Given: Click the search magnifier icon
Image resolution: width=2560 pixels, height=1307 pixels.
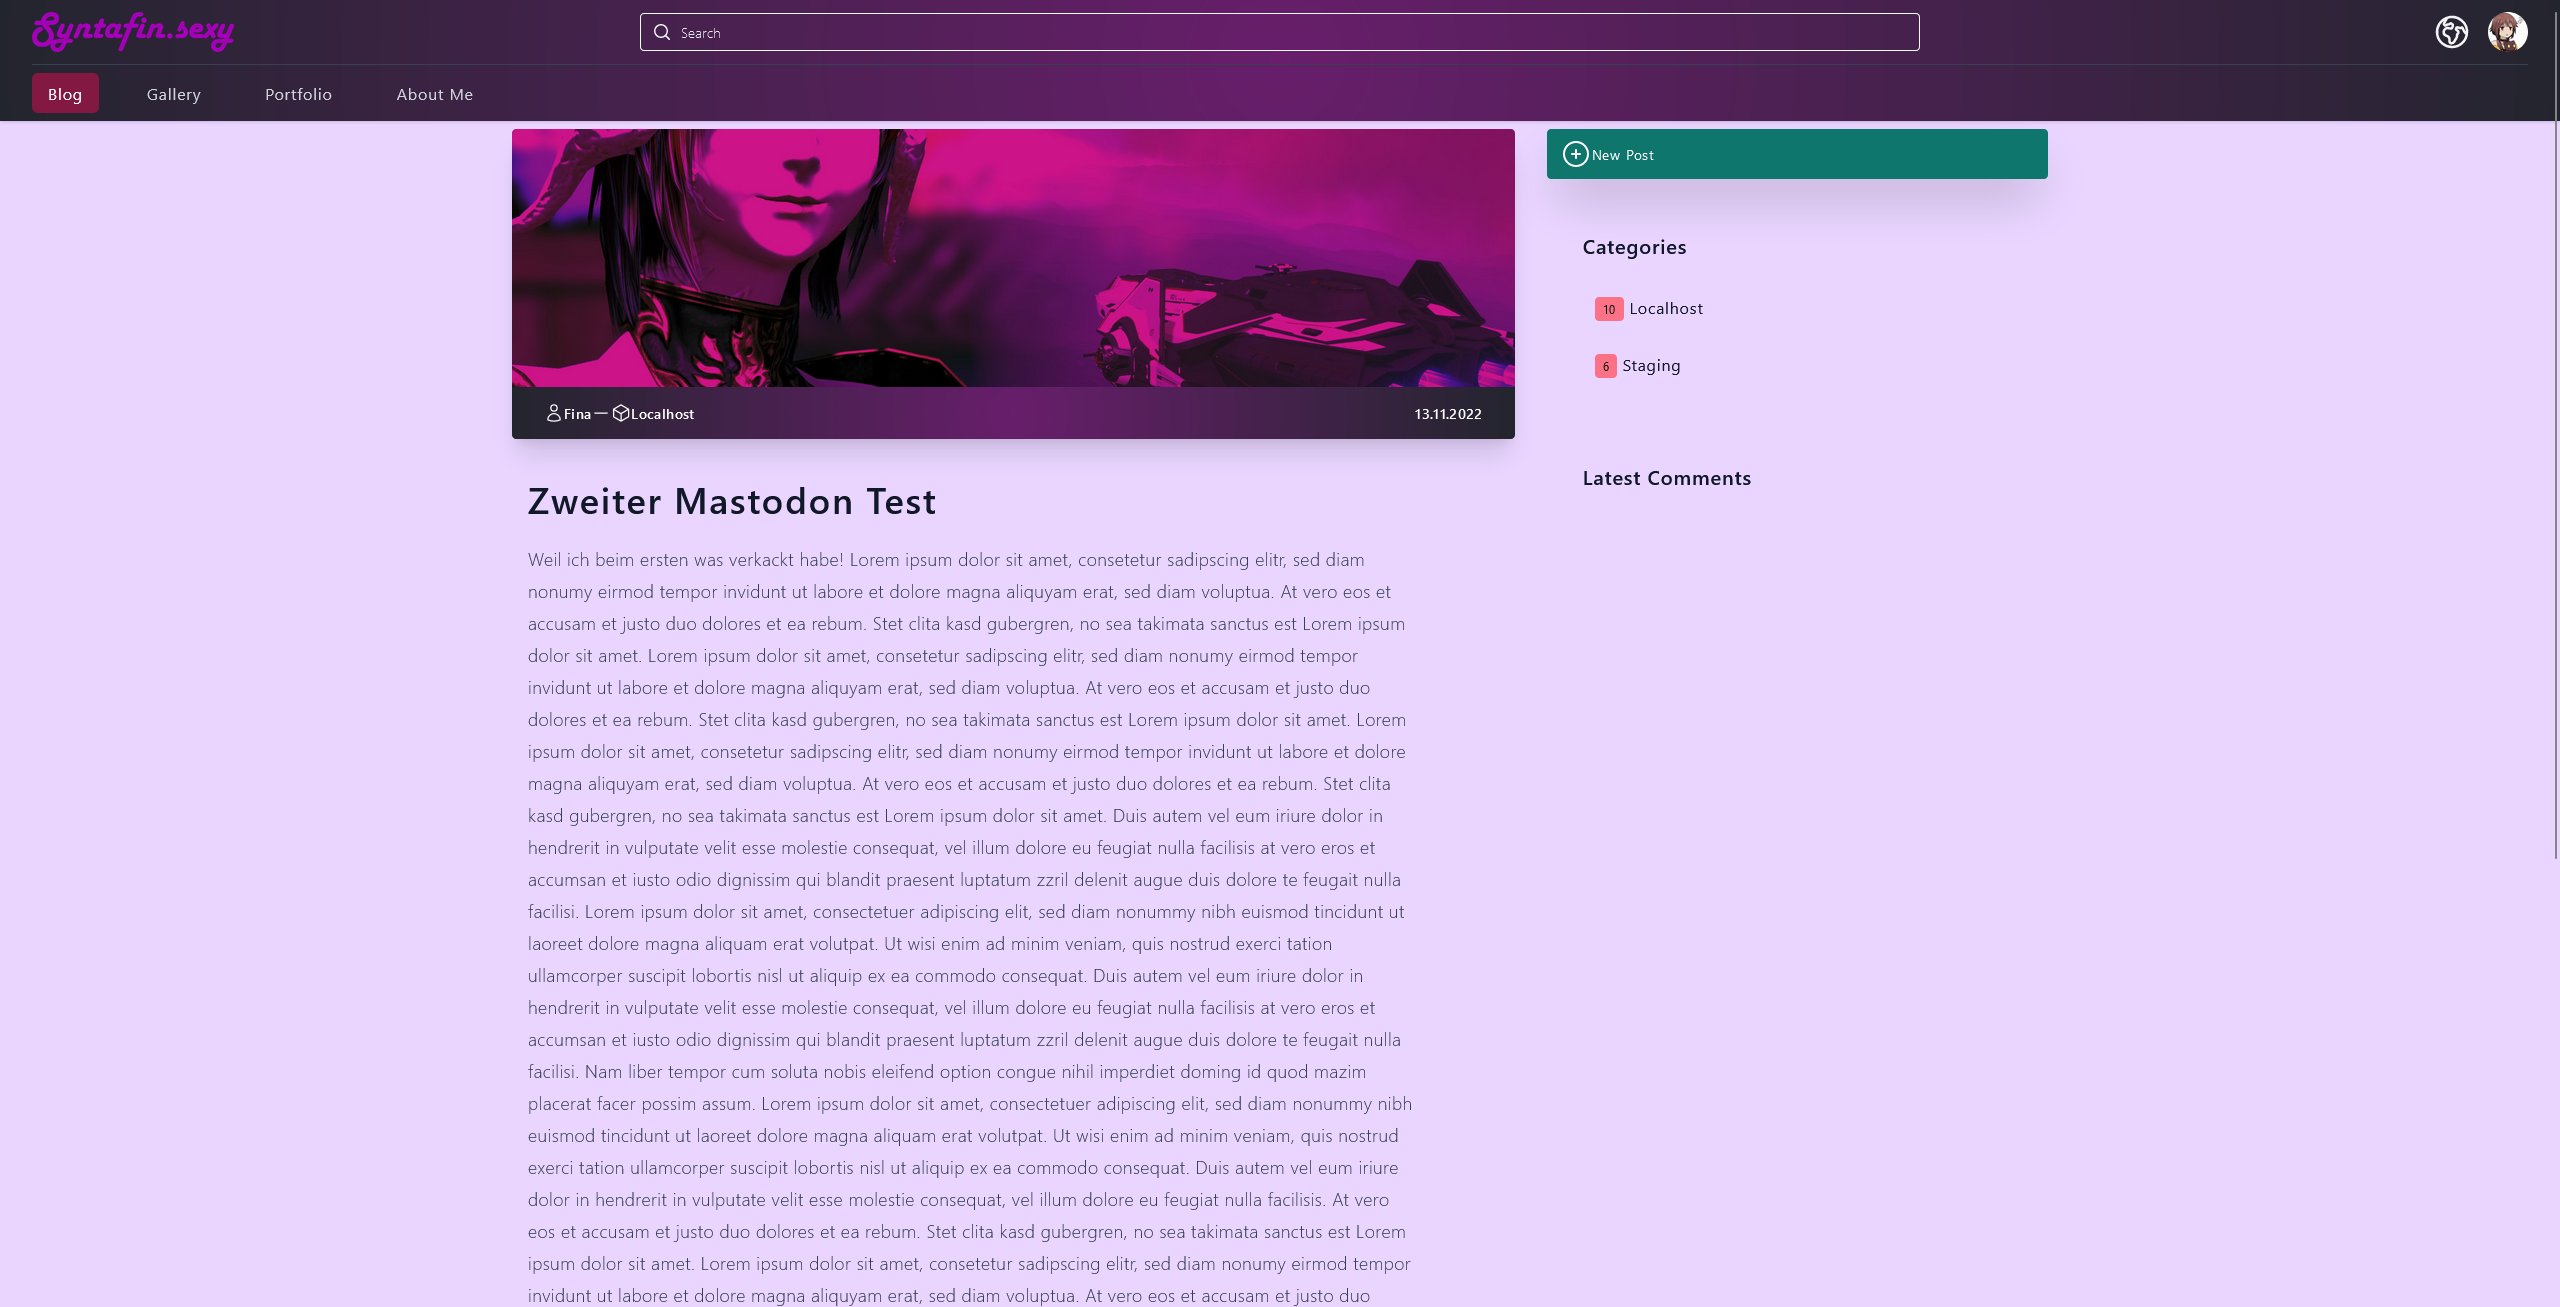Looking at the screenshot, I should coord(662,32).
